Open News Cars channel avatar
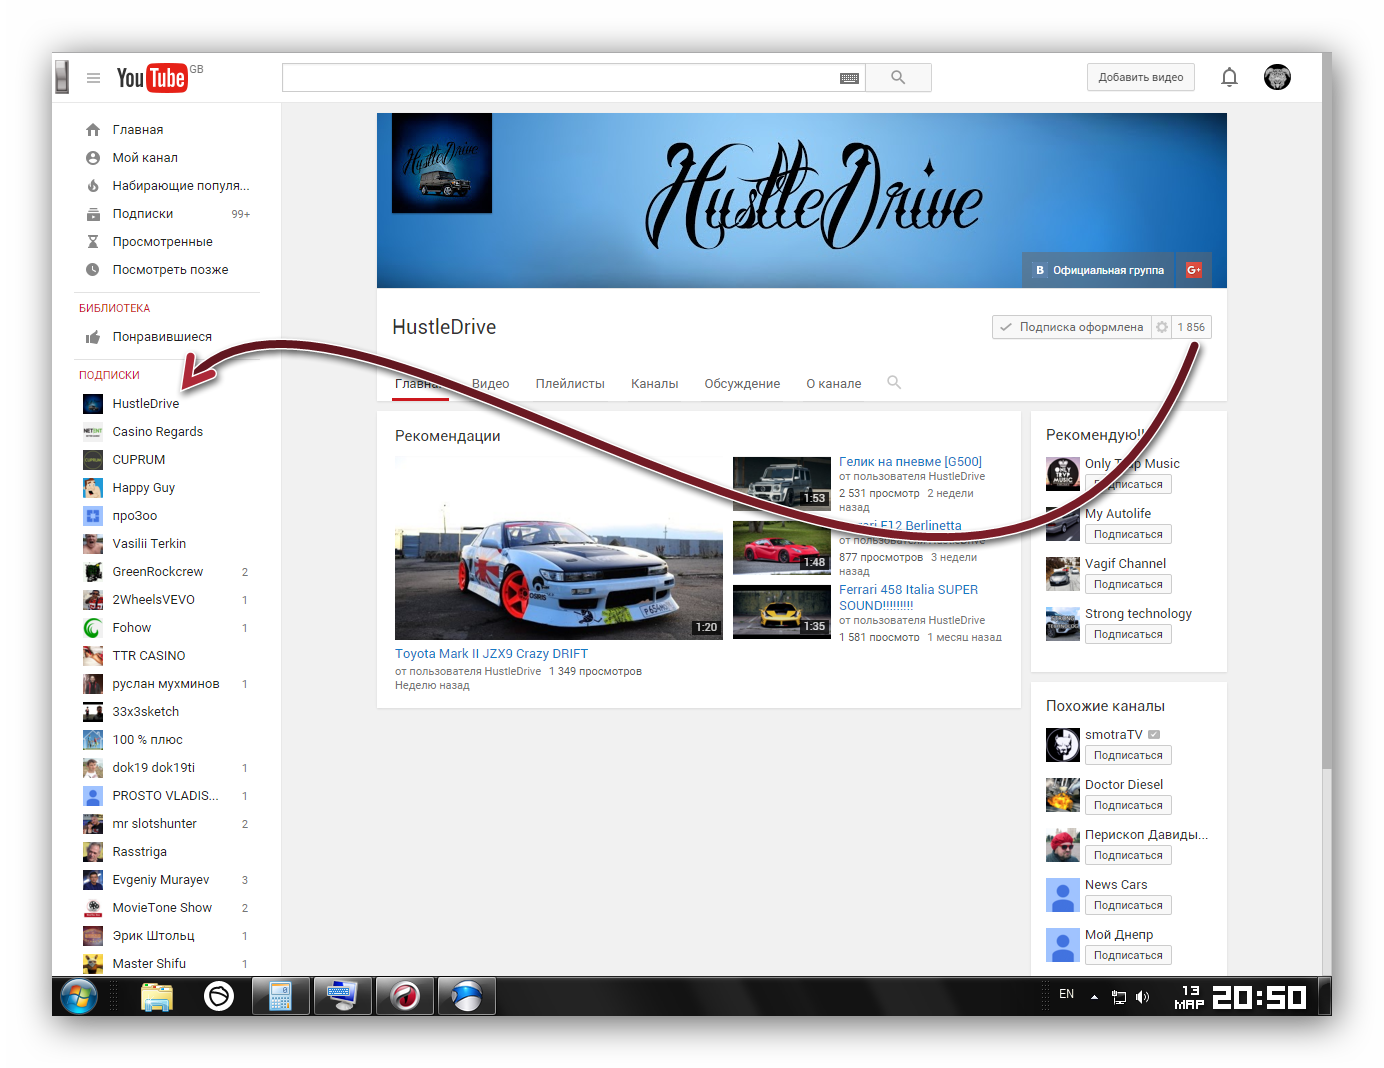This screenshot has height=1068, width=1384. point(1063,895)
